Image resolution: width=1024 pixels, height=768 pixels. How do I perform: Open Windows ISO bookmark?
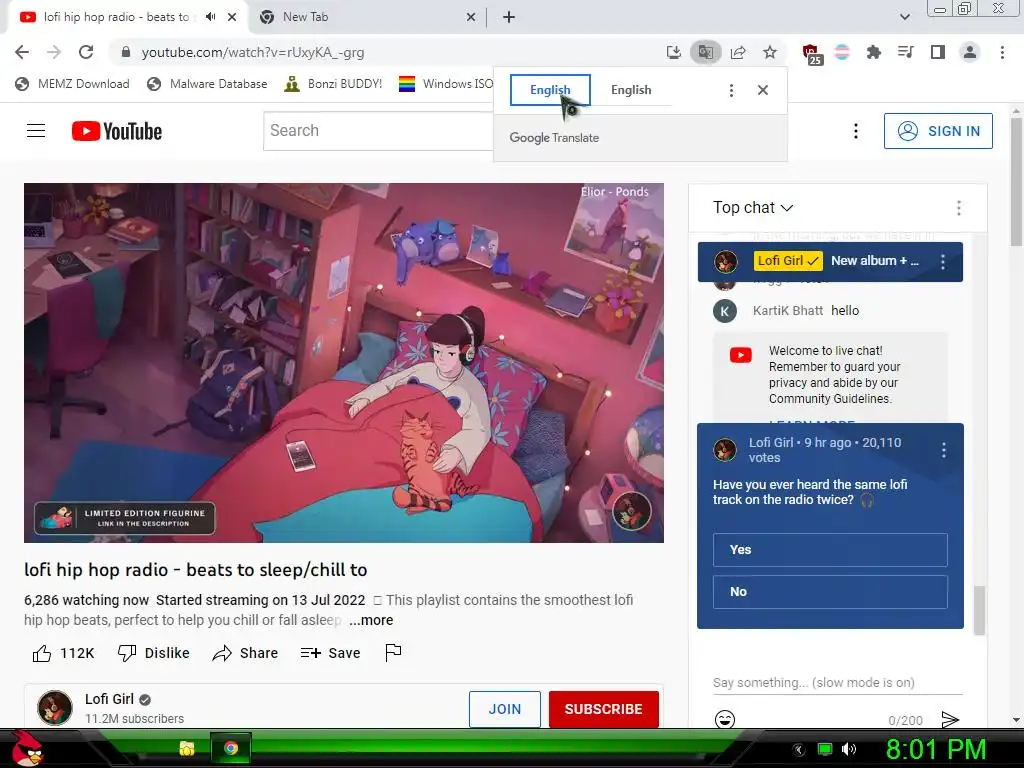click(446, 84)
